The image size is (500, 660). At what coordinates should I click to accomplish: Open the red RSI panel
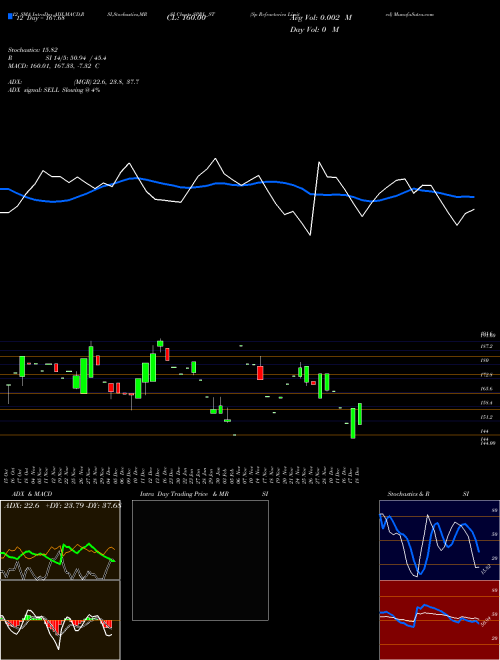pos(439,620)
